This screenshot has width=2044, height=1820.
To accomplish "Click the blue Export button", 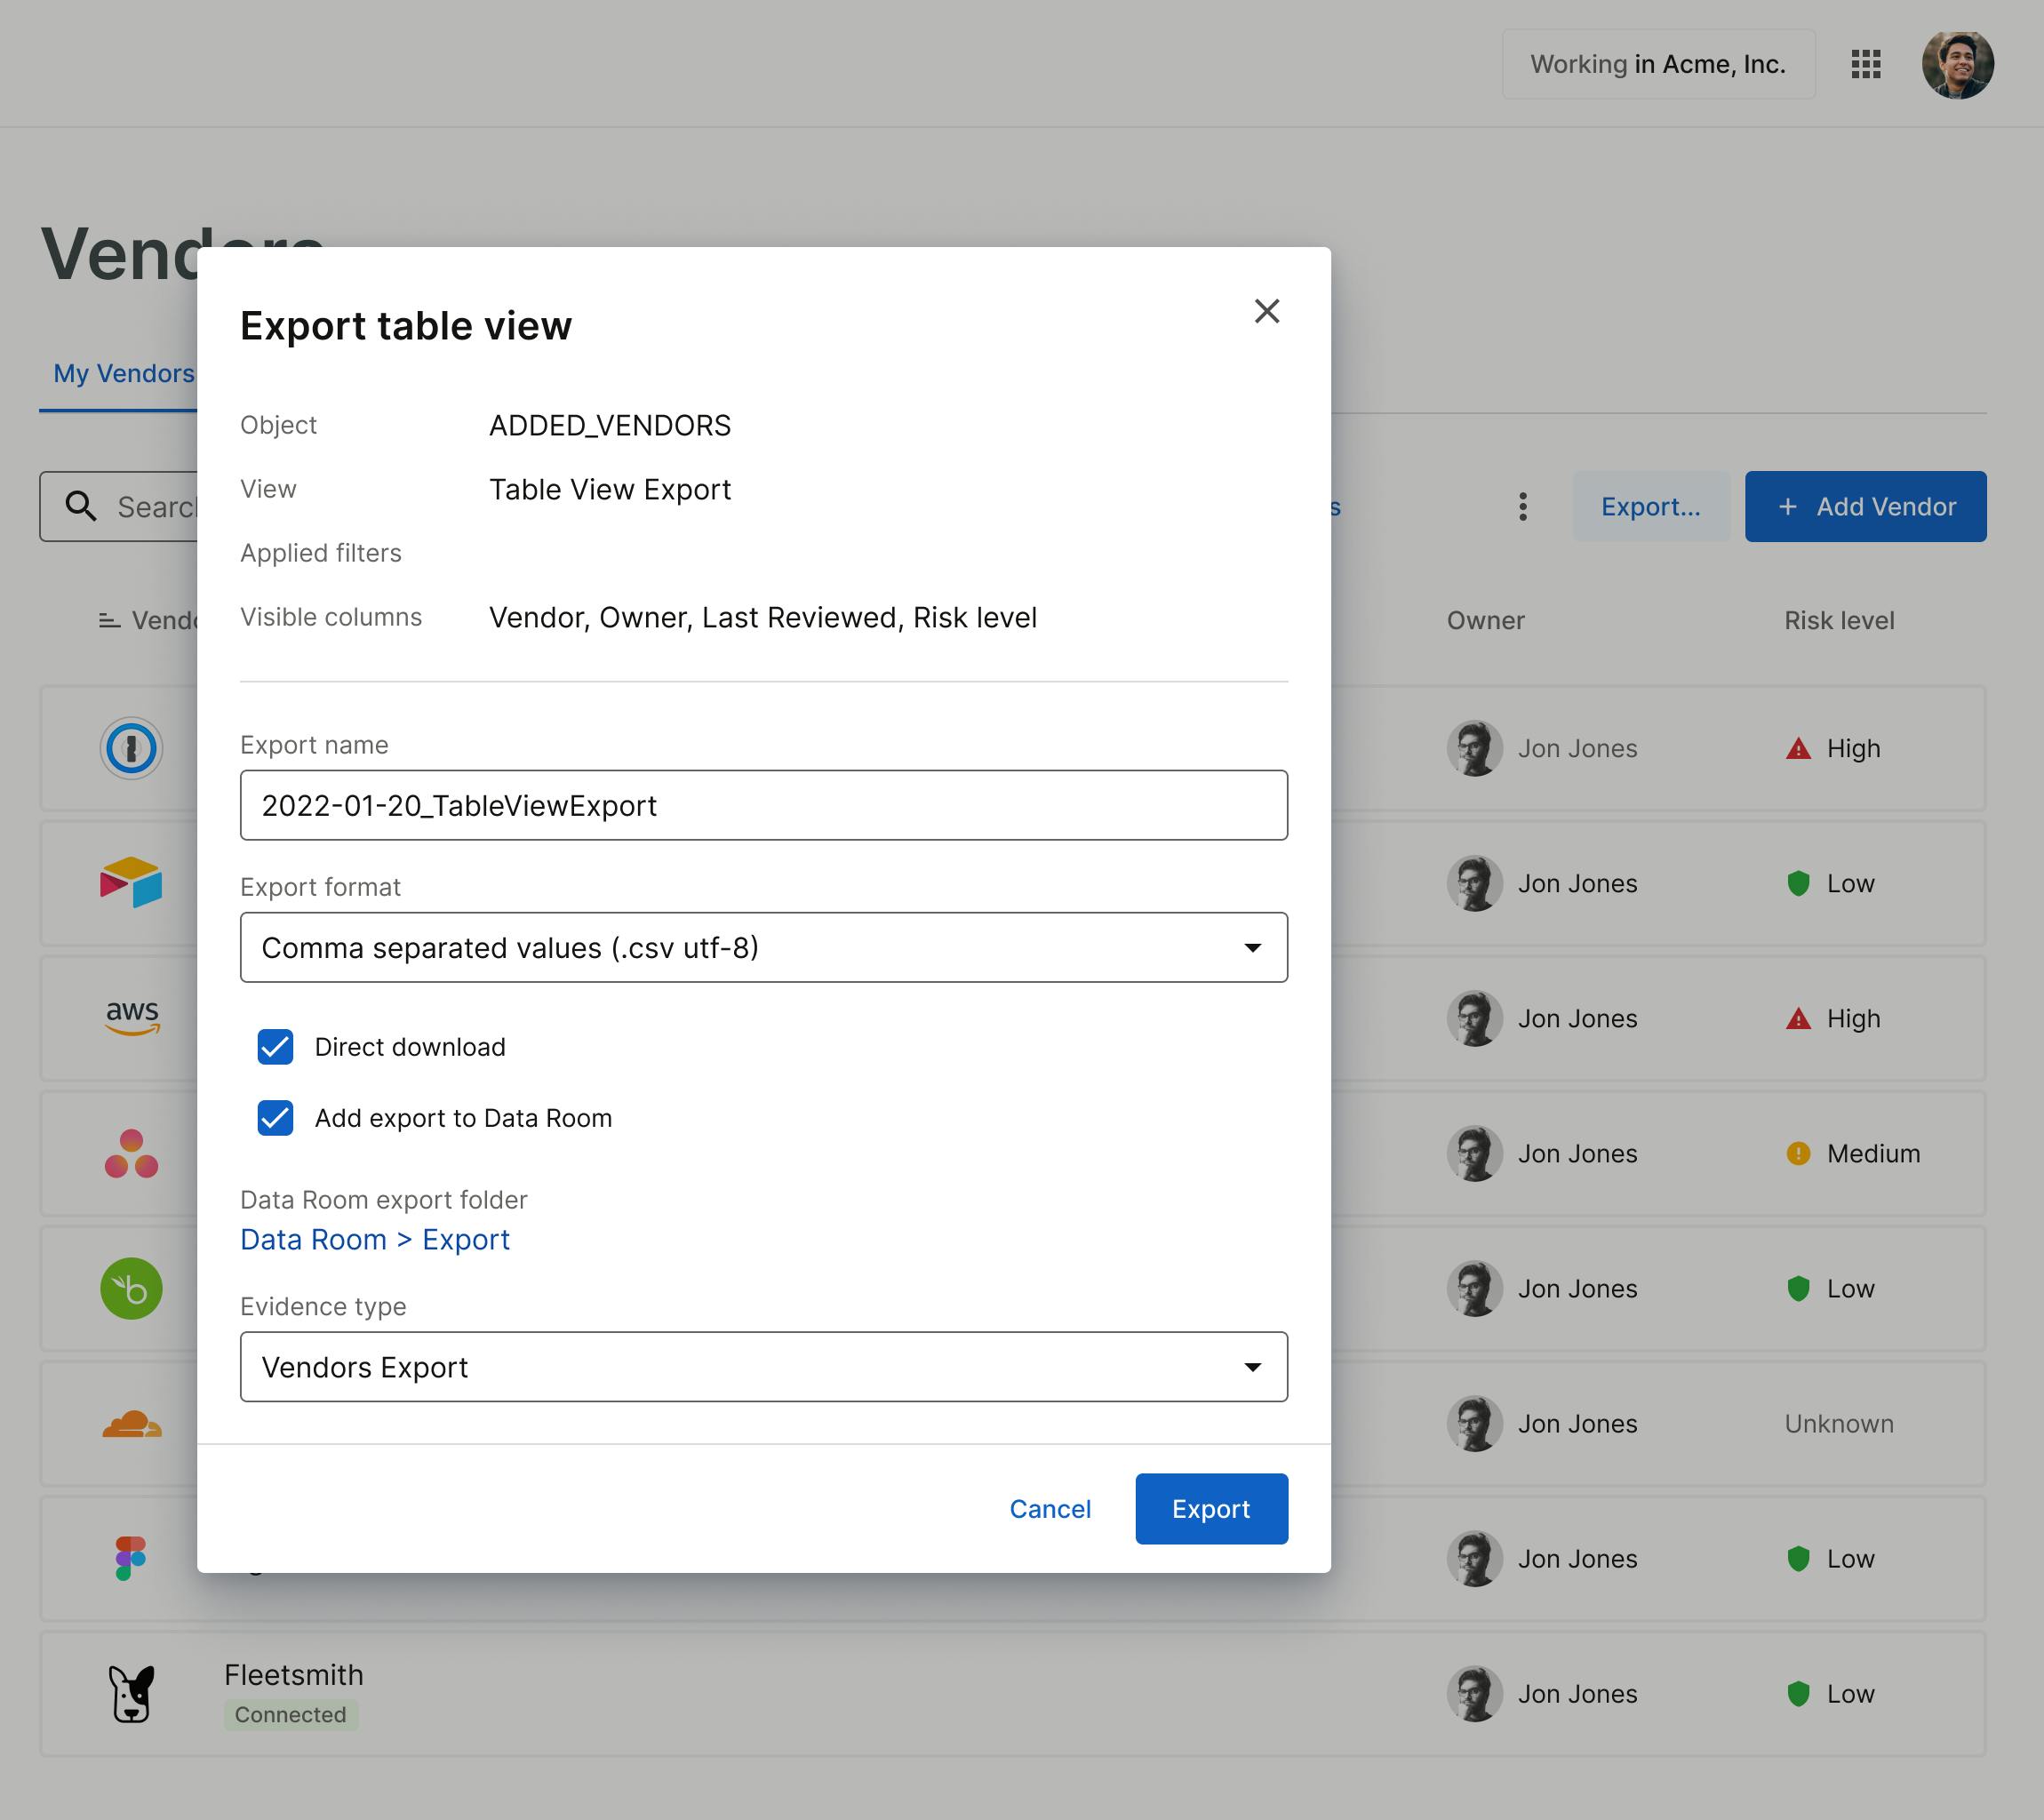I will [x=1210, y=1508].
